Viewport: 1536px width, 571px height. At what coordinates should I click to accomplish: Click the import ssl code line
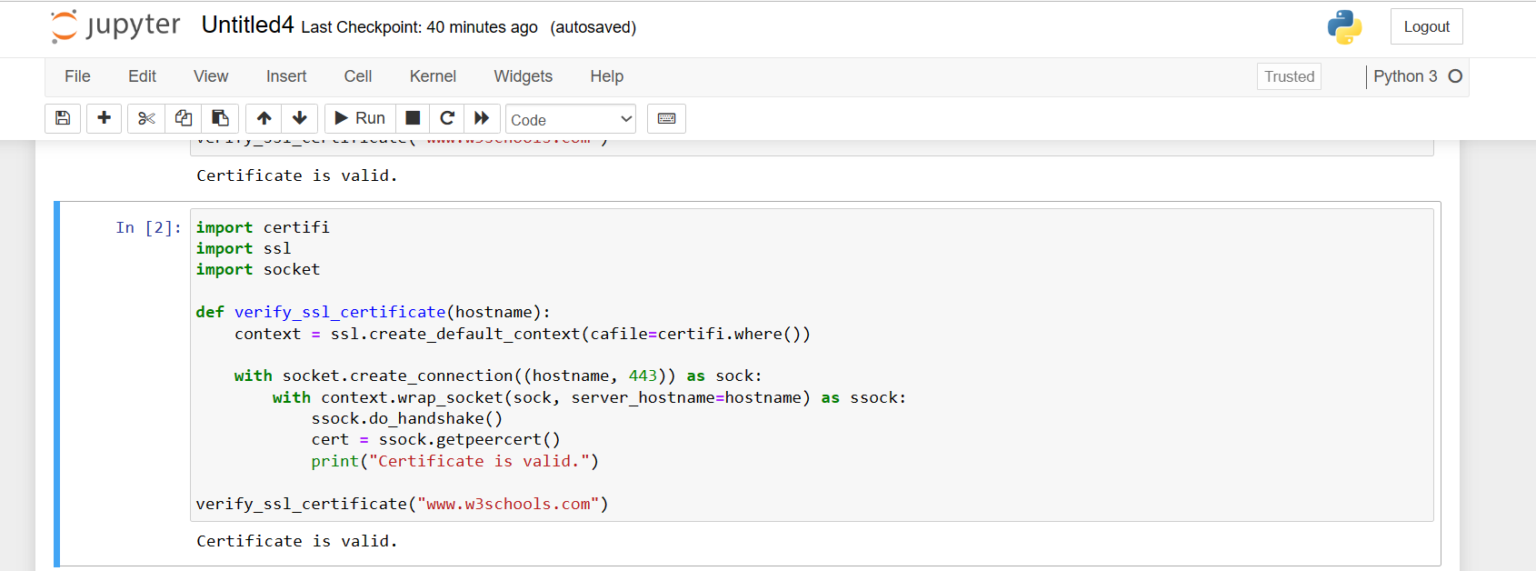pyautogui.click(x=244, y=249)
